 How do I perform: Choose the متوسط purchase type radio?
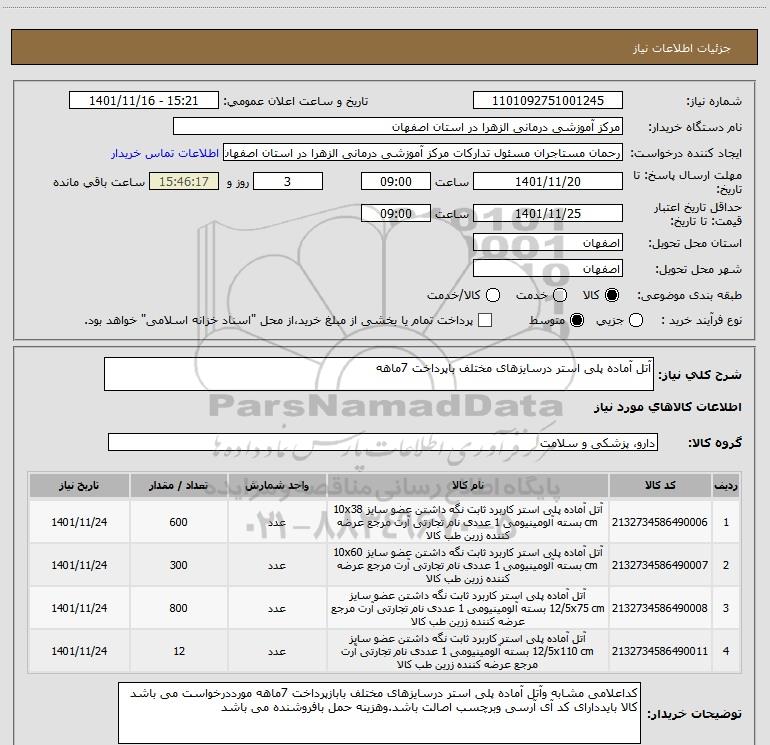point(577,321)
